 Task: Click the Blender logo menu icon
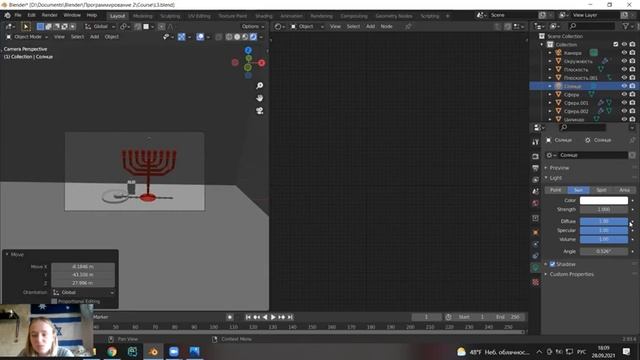click(x=7, y=15)
